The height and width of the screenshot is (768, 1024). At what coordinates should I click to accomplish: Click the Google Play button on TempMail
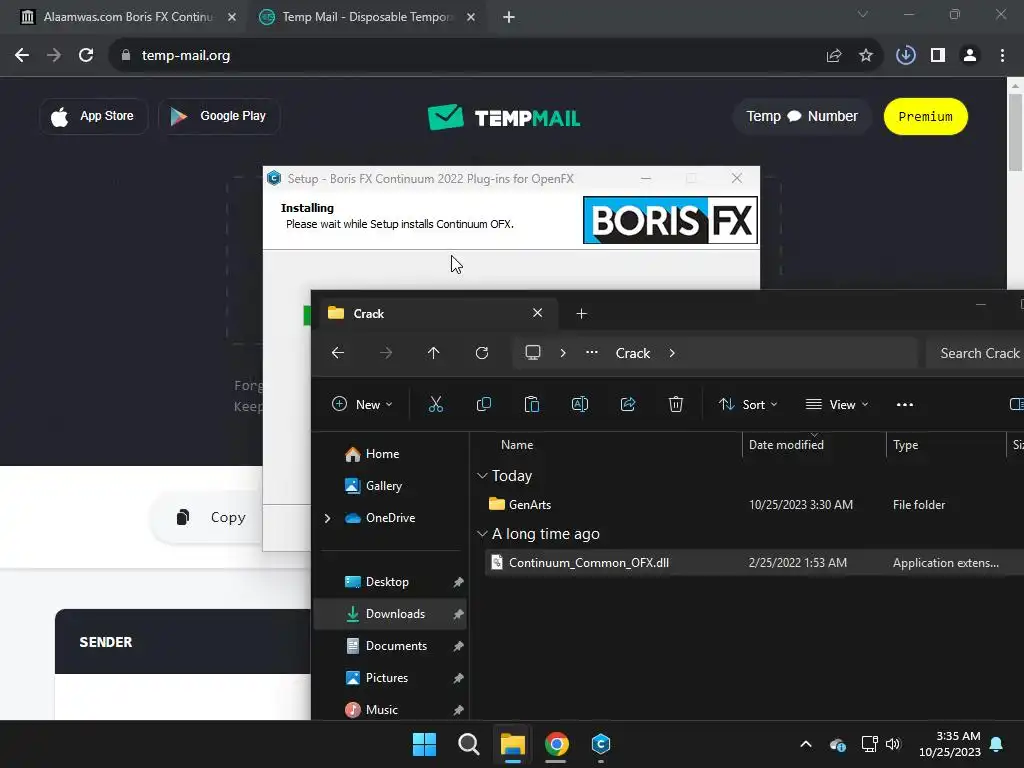219,116
